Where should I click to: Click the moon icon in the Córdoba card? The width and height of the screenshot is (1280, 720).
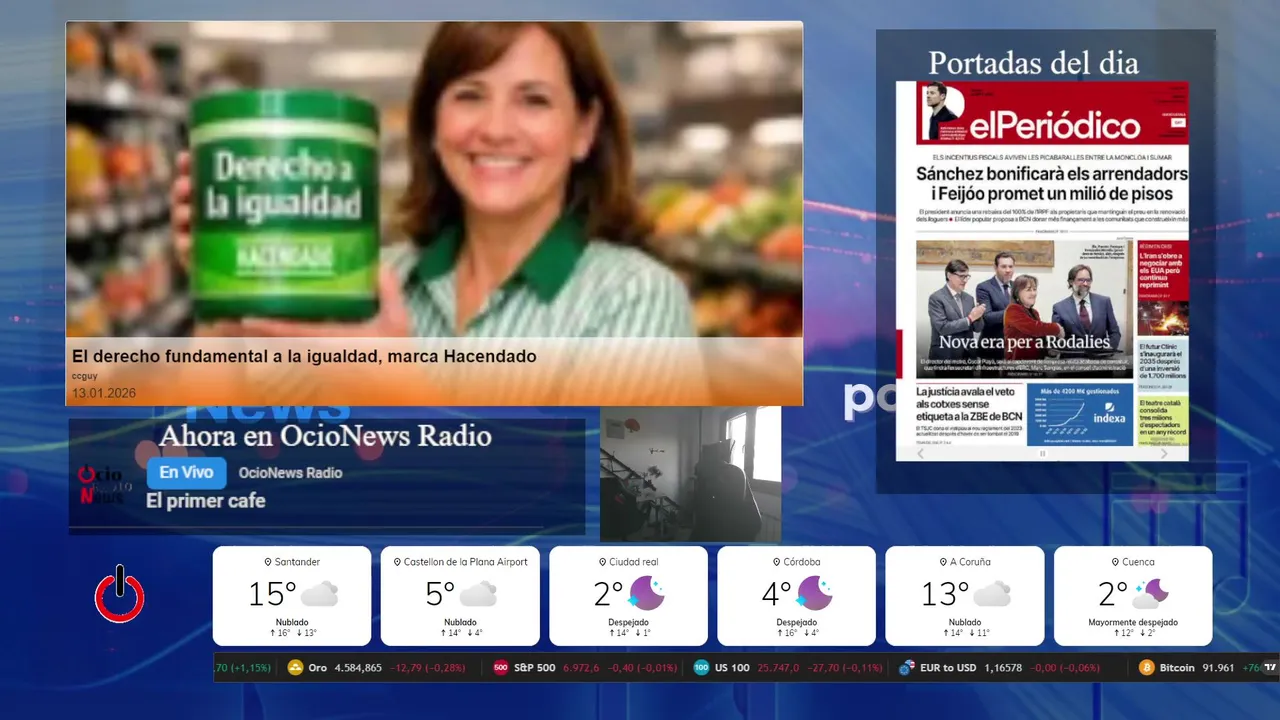[x=813, y=594]
